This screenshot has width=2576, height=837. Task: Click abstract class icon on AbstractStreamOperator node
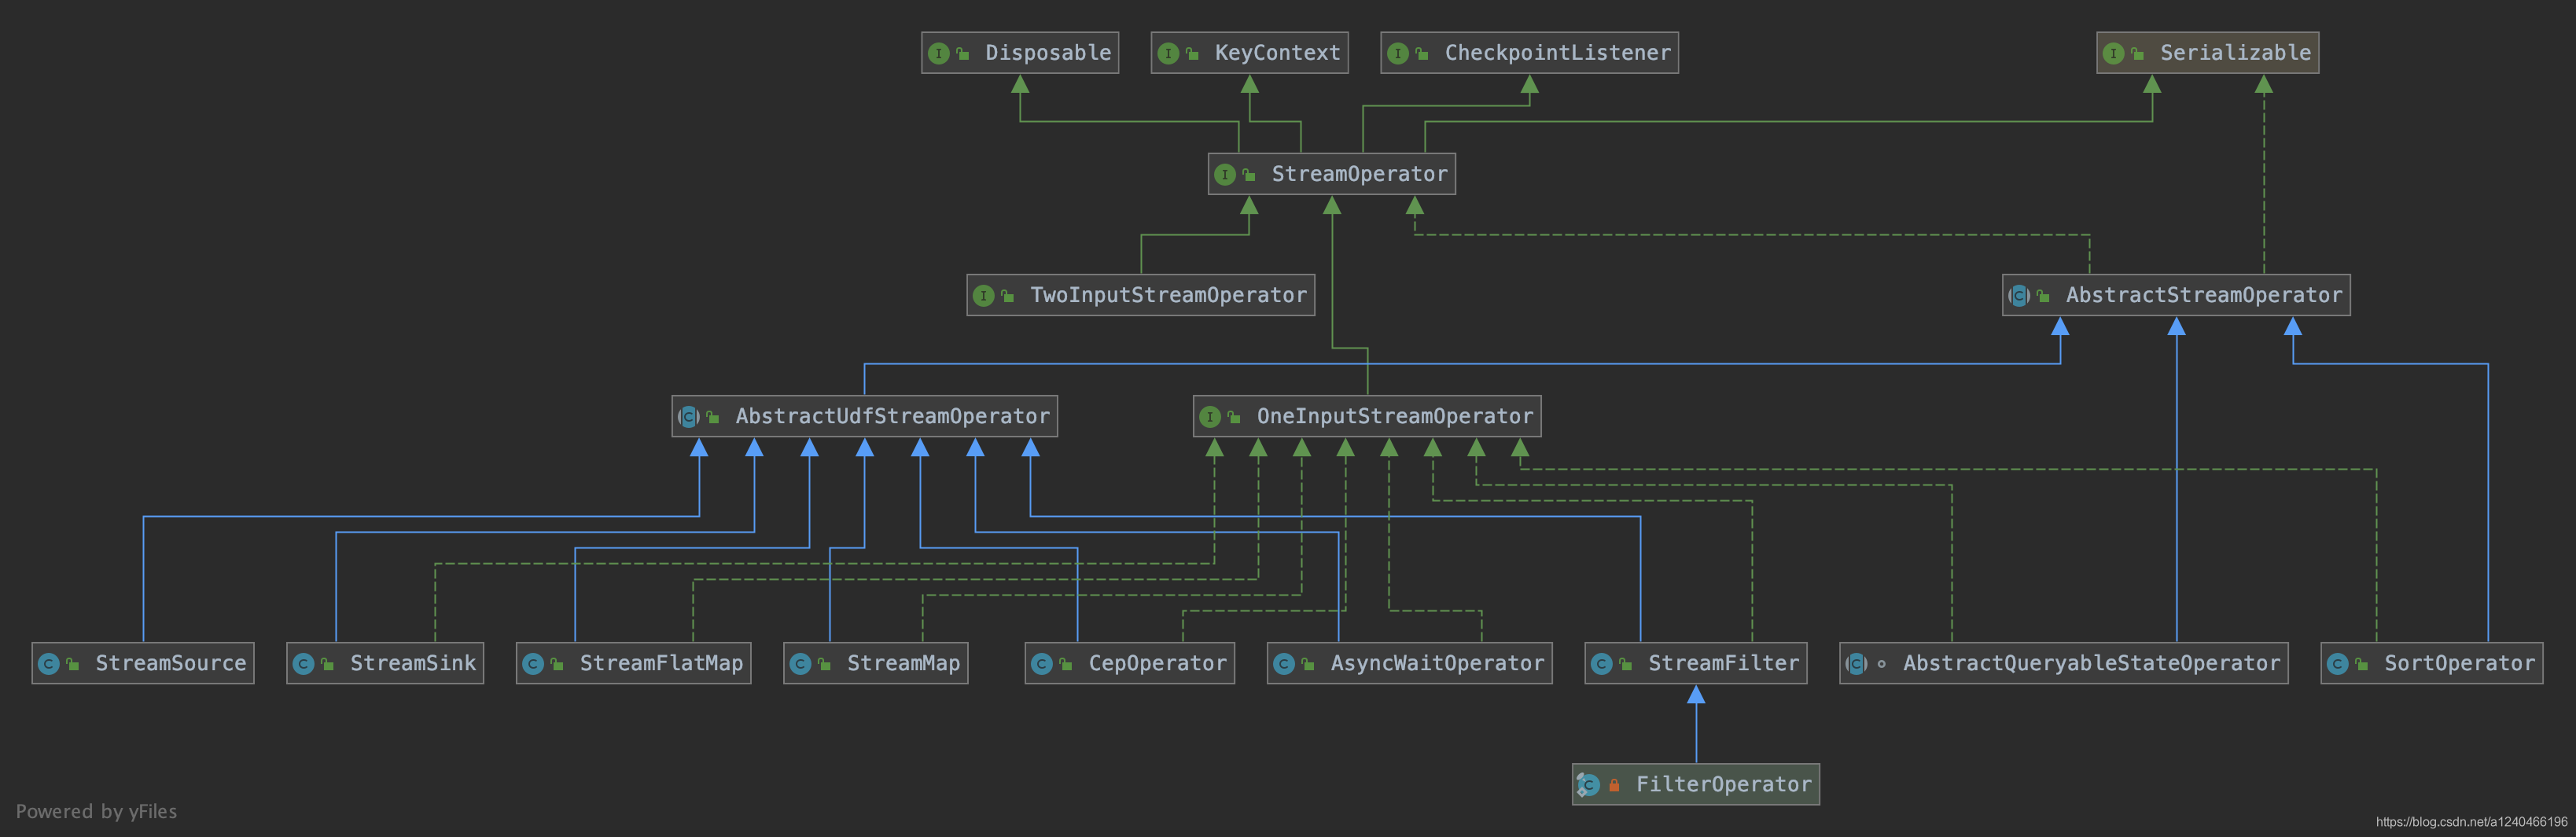point(2019,295)
